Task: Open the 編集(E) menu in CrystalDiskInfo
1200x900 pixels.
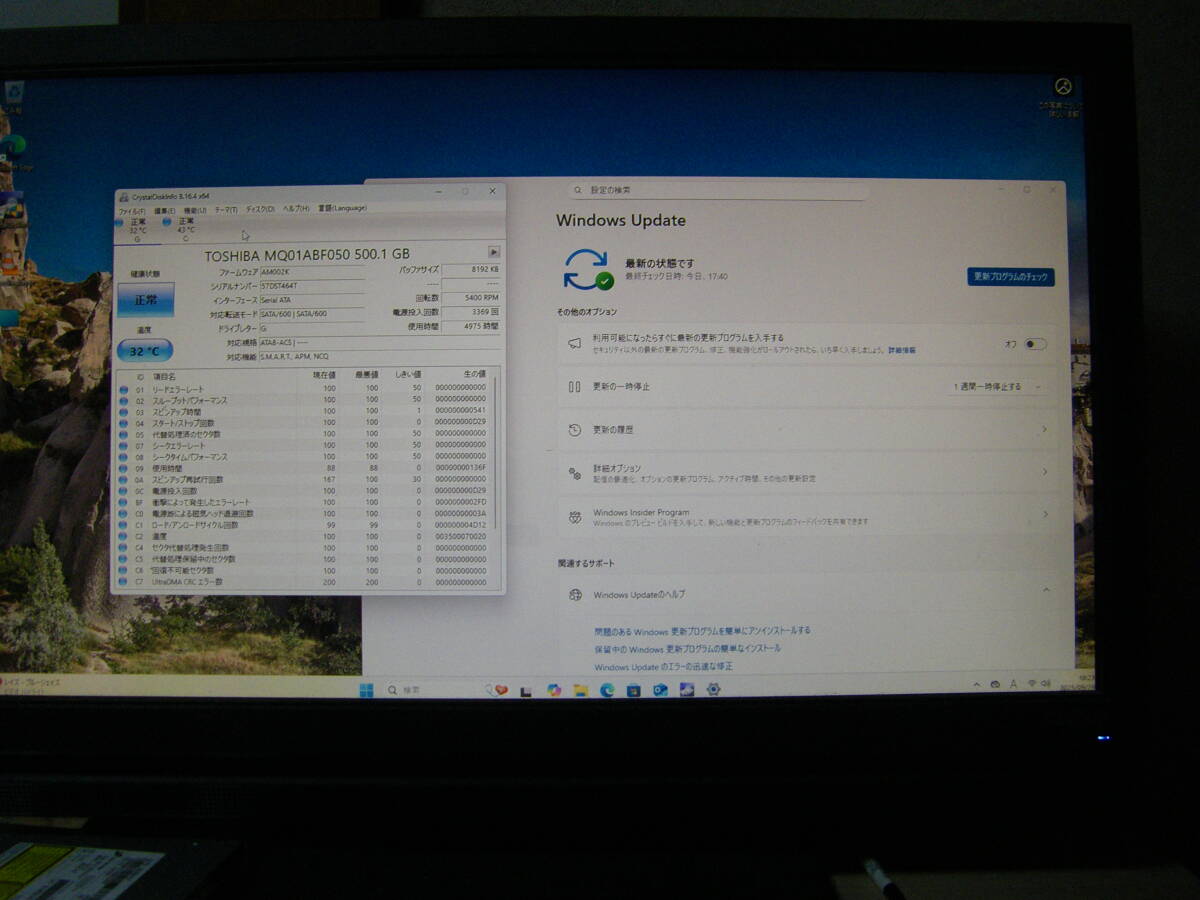Action: pyautogui.click(x=164, y=210)
